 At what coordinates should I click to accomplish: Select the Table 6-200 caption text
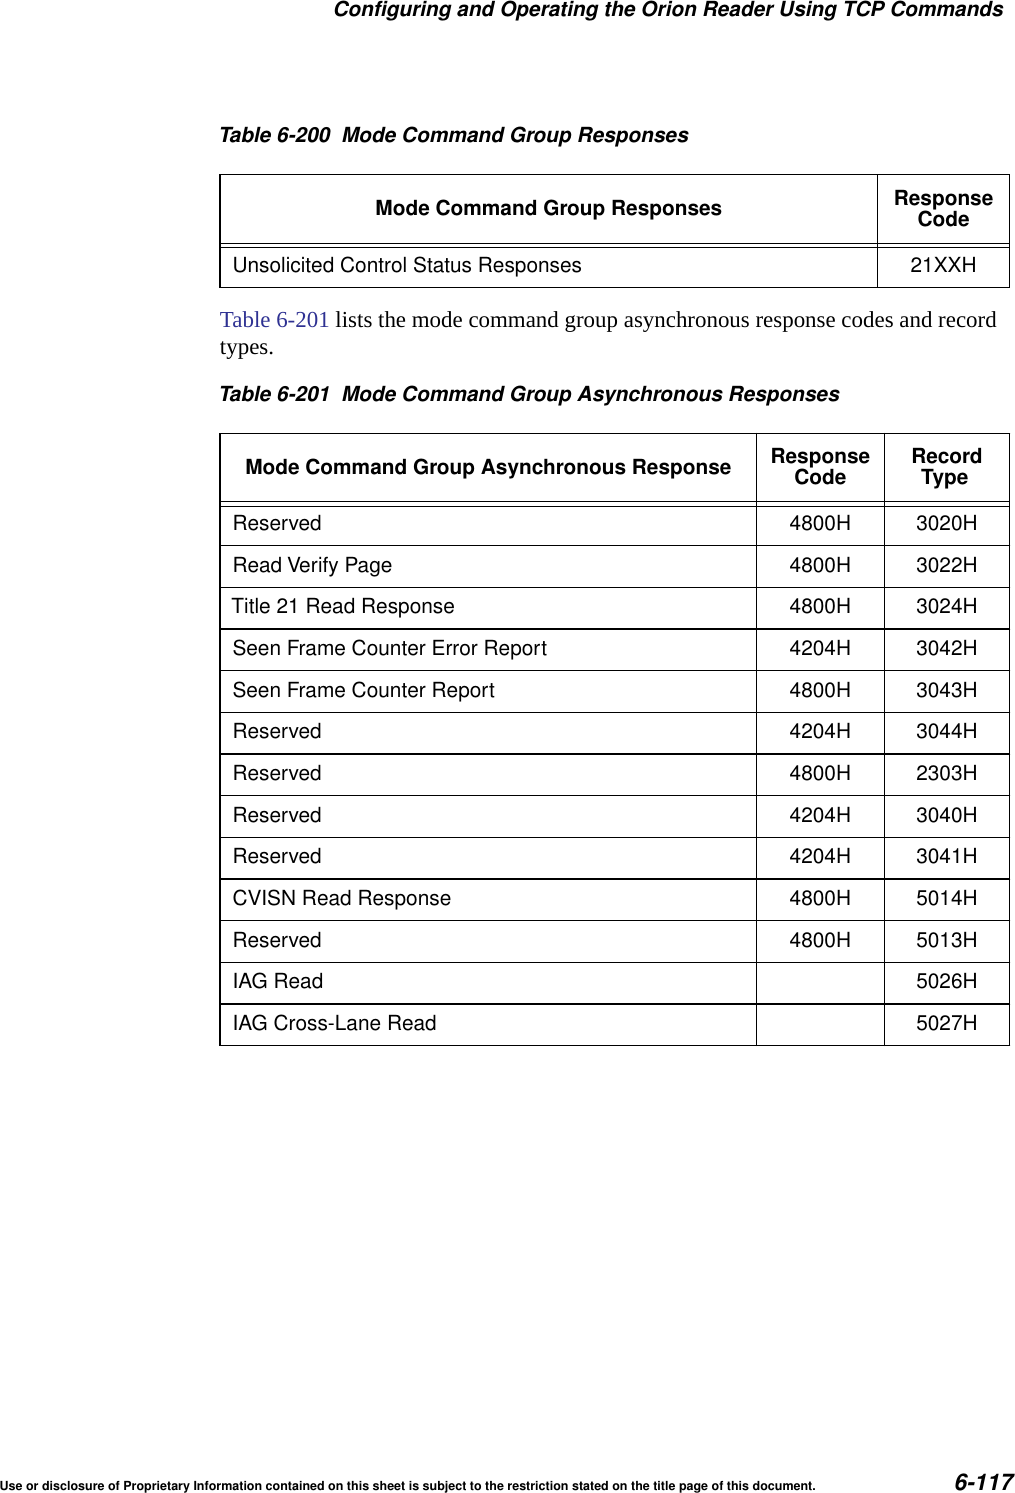click(454, 135)
